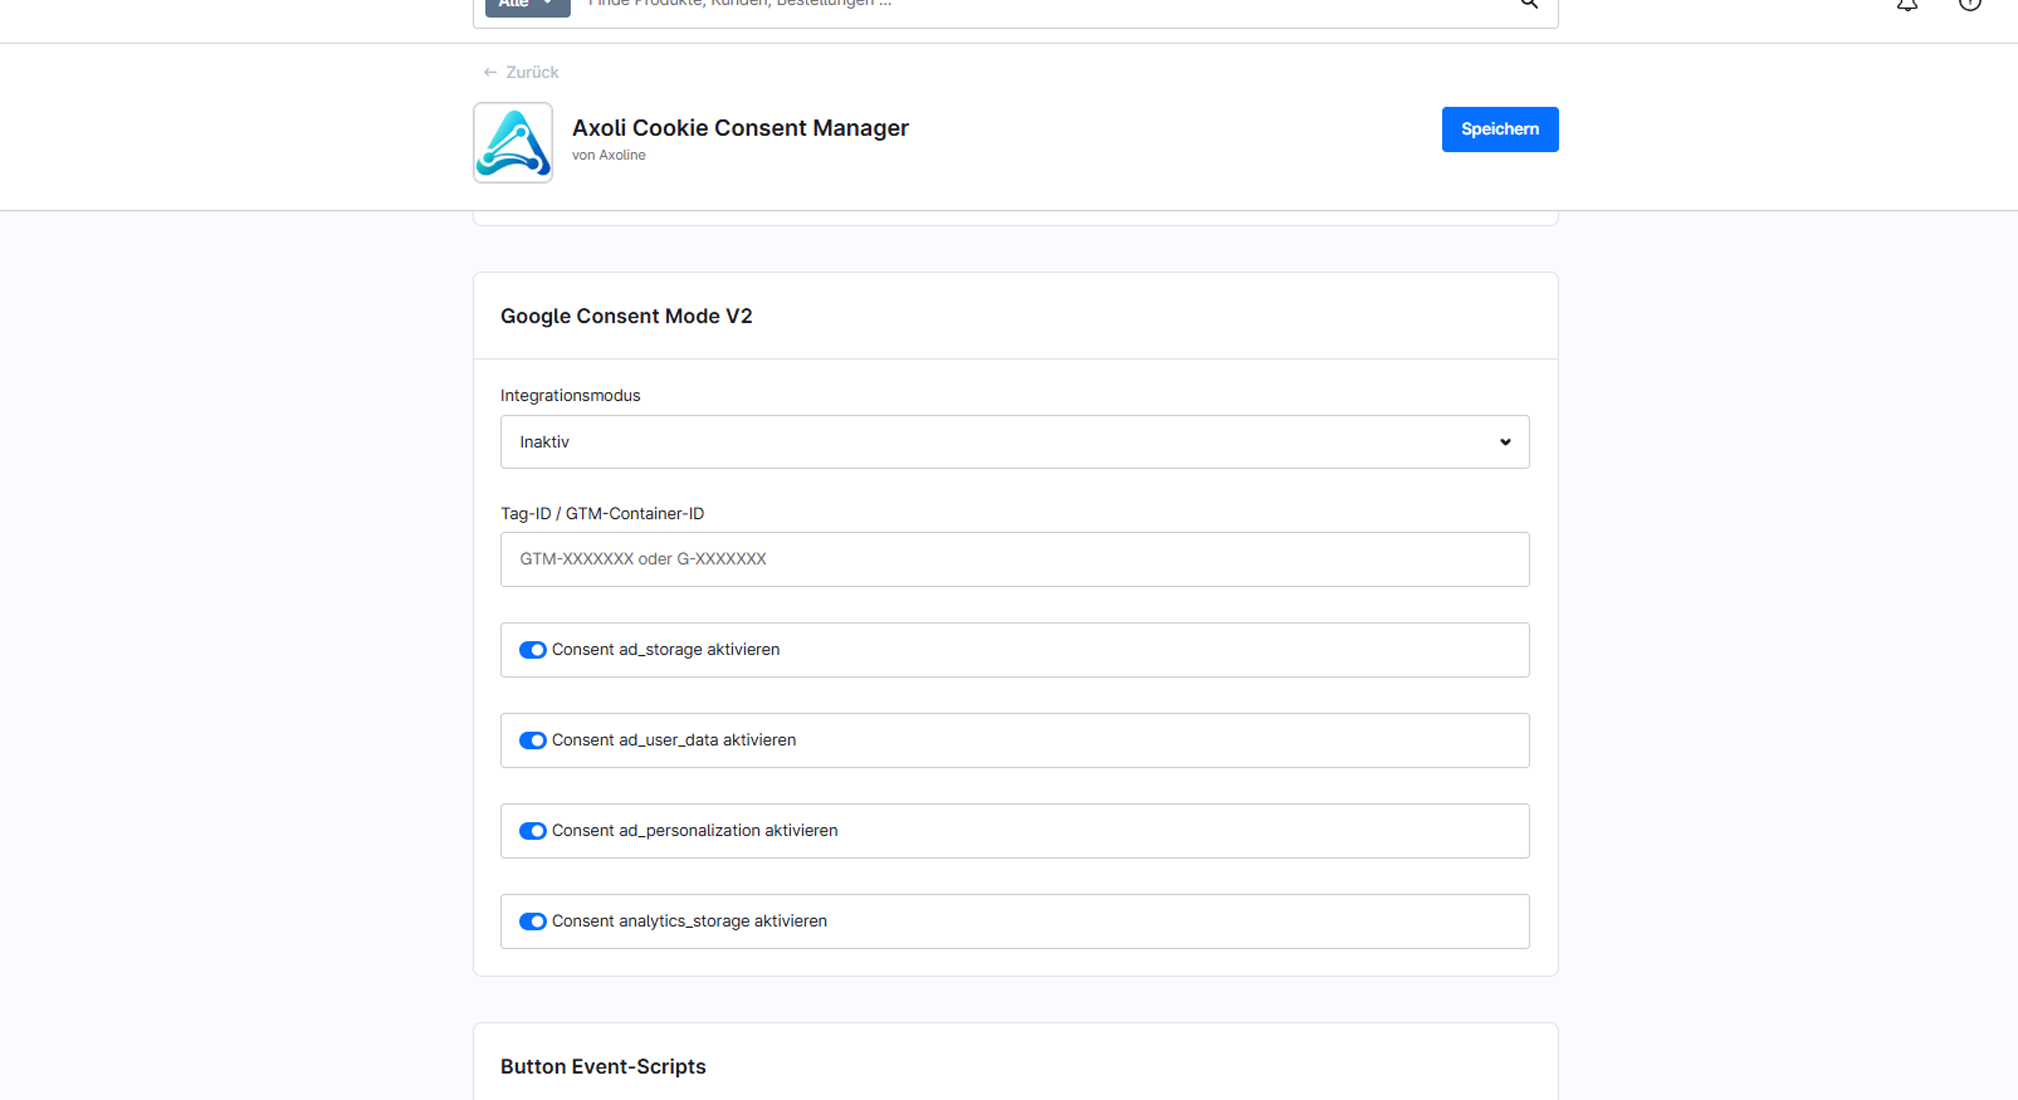2018x1100 pixels.
Task: Click the Axoli Cookie Consent Manager logo
Action: pyautogui.click(x=513, y=142)
